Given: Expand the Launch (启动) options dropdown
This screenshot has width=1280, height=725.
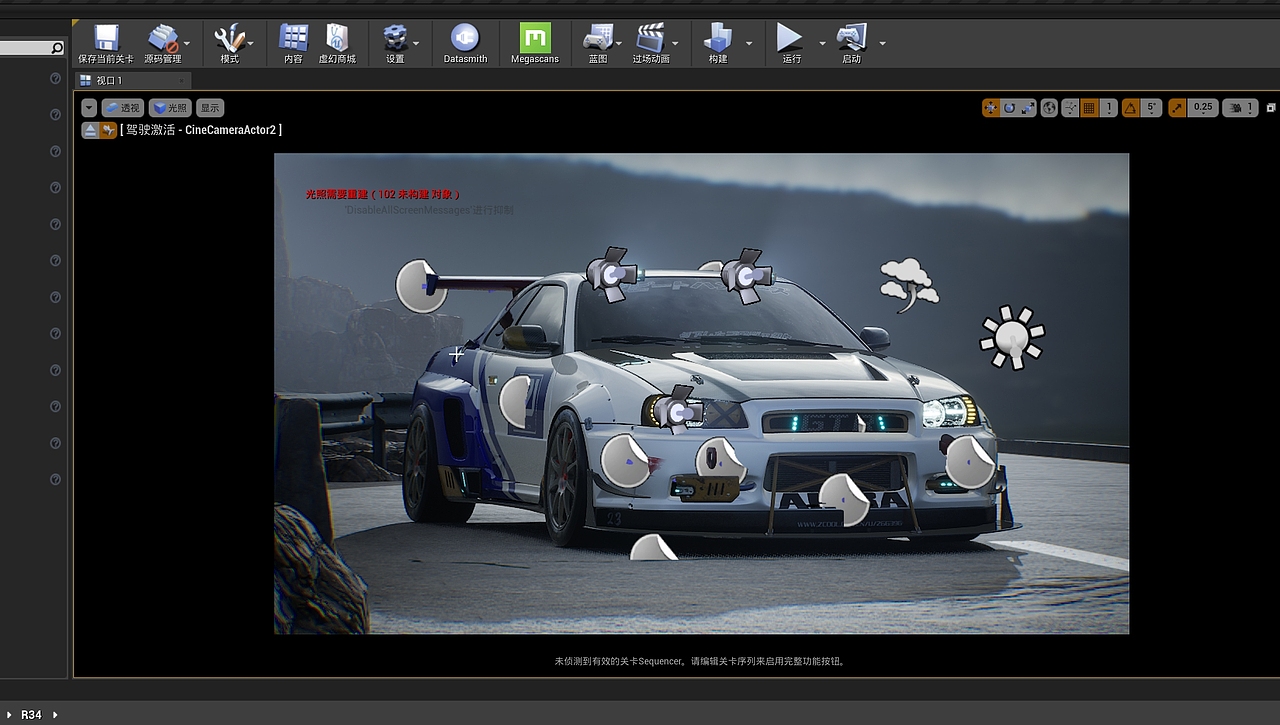Looking at the screenshot, I should (x=882, y=44).
